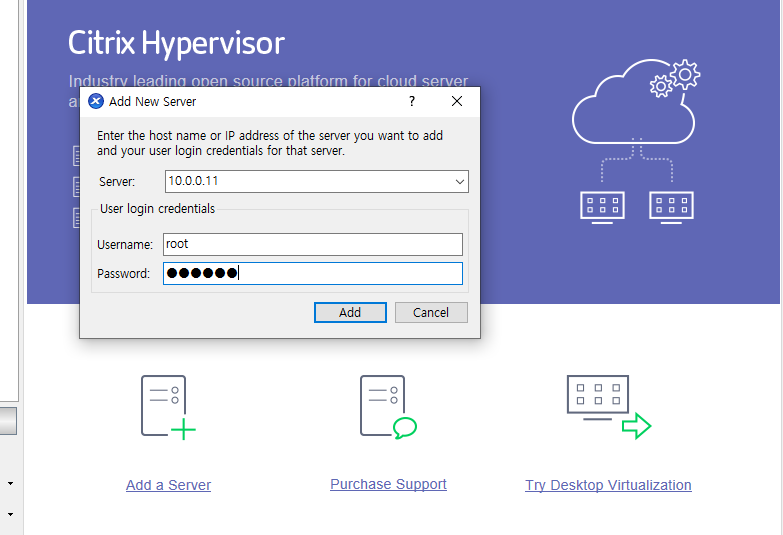Open the Server address dropdown arrow
The image size is (783, 535).
point(460,181)
